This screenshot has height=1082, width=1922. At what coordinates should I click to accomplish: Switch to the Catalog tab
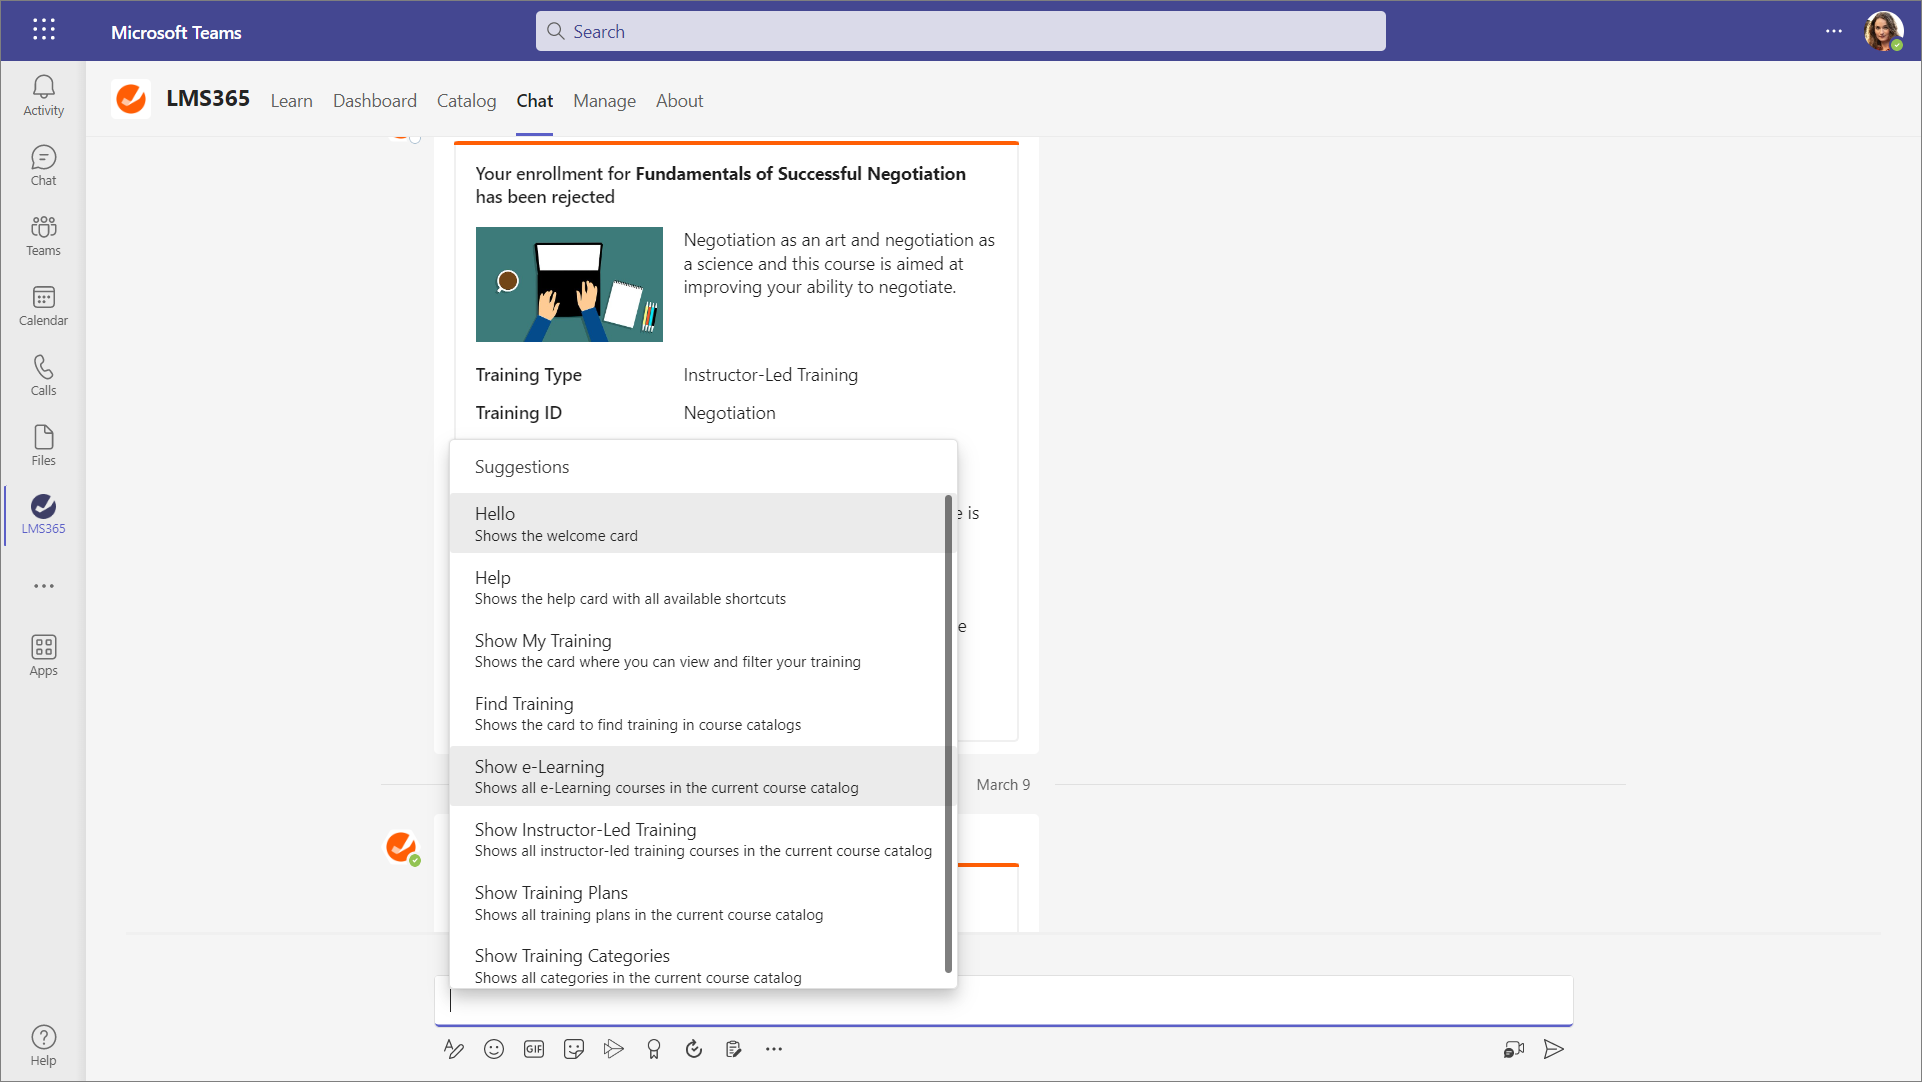[466, 101]
